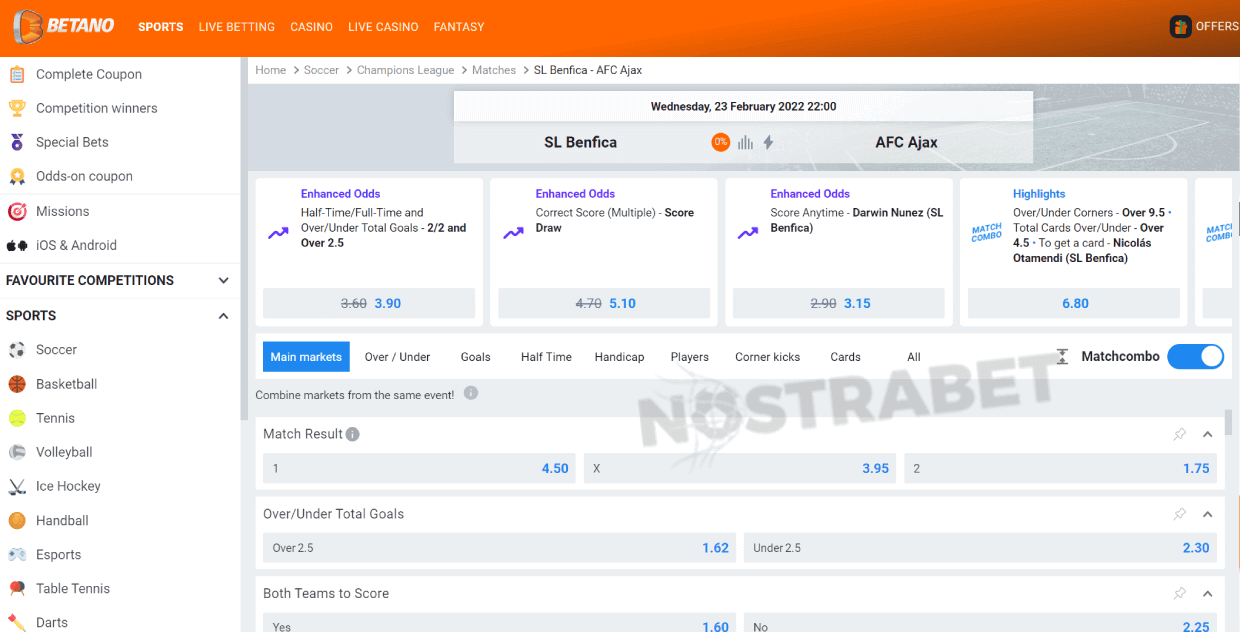The width and height of the screenshot is (1240, 632).
Task: Click the lightning bolt icon in match header
Action: (x=768, y=142)
